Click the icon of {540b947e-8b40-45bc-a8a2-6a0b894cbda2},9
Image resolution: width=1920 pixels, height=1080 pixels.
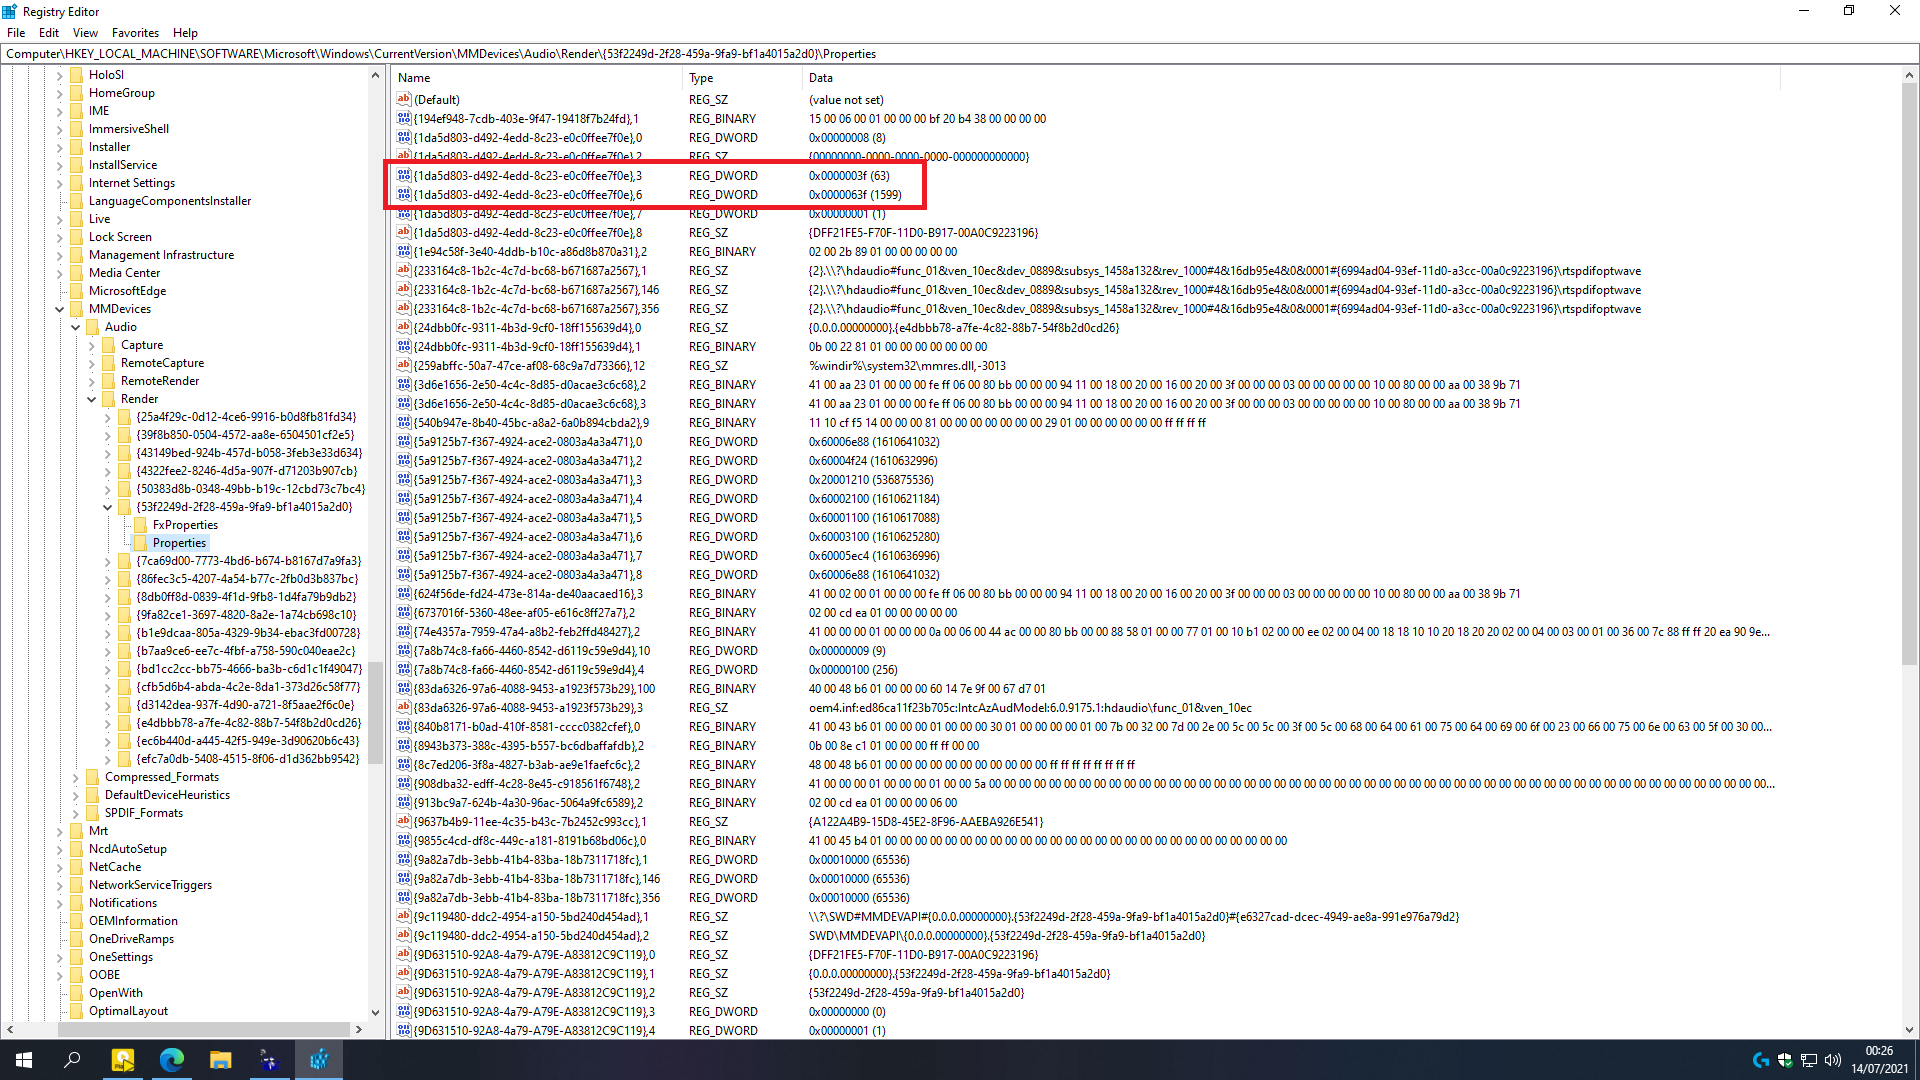(404, 422)
